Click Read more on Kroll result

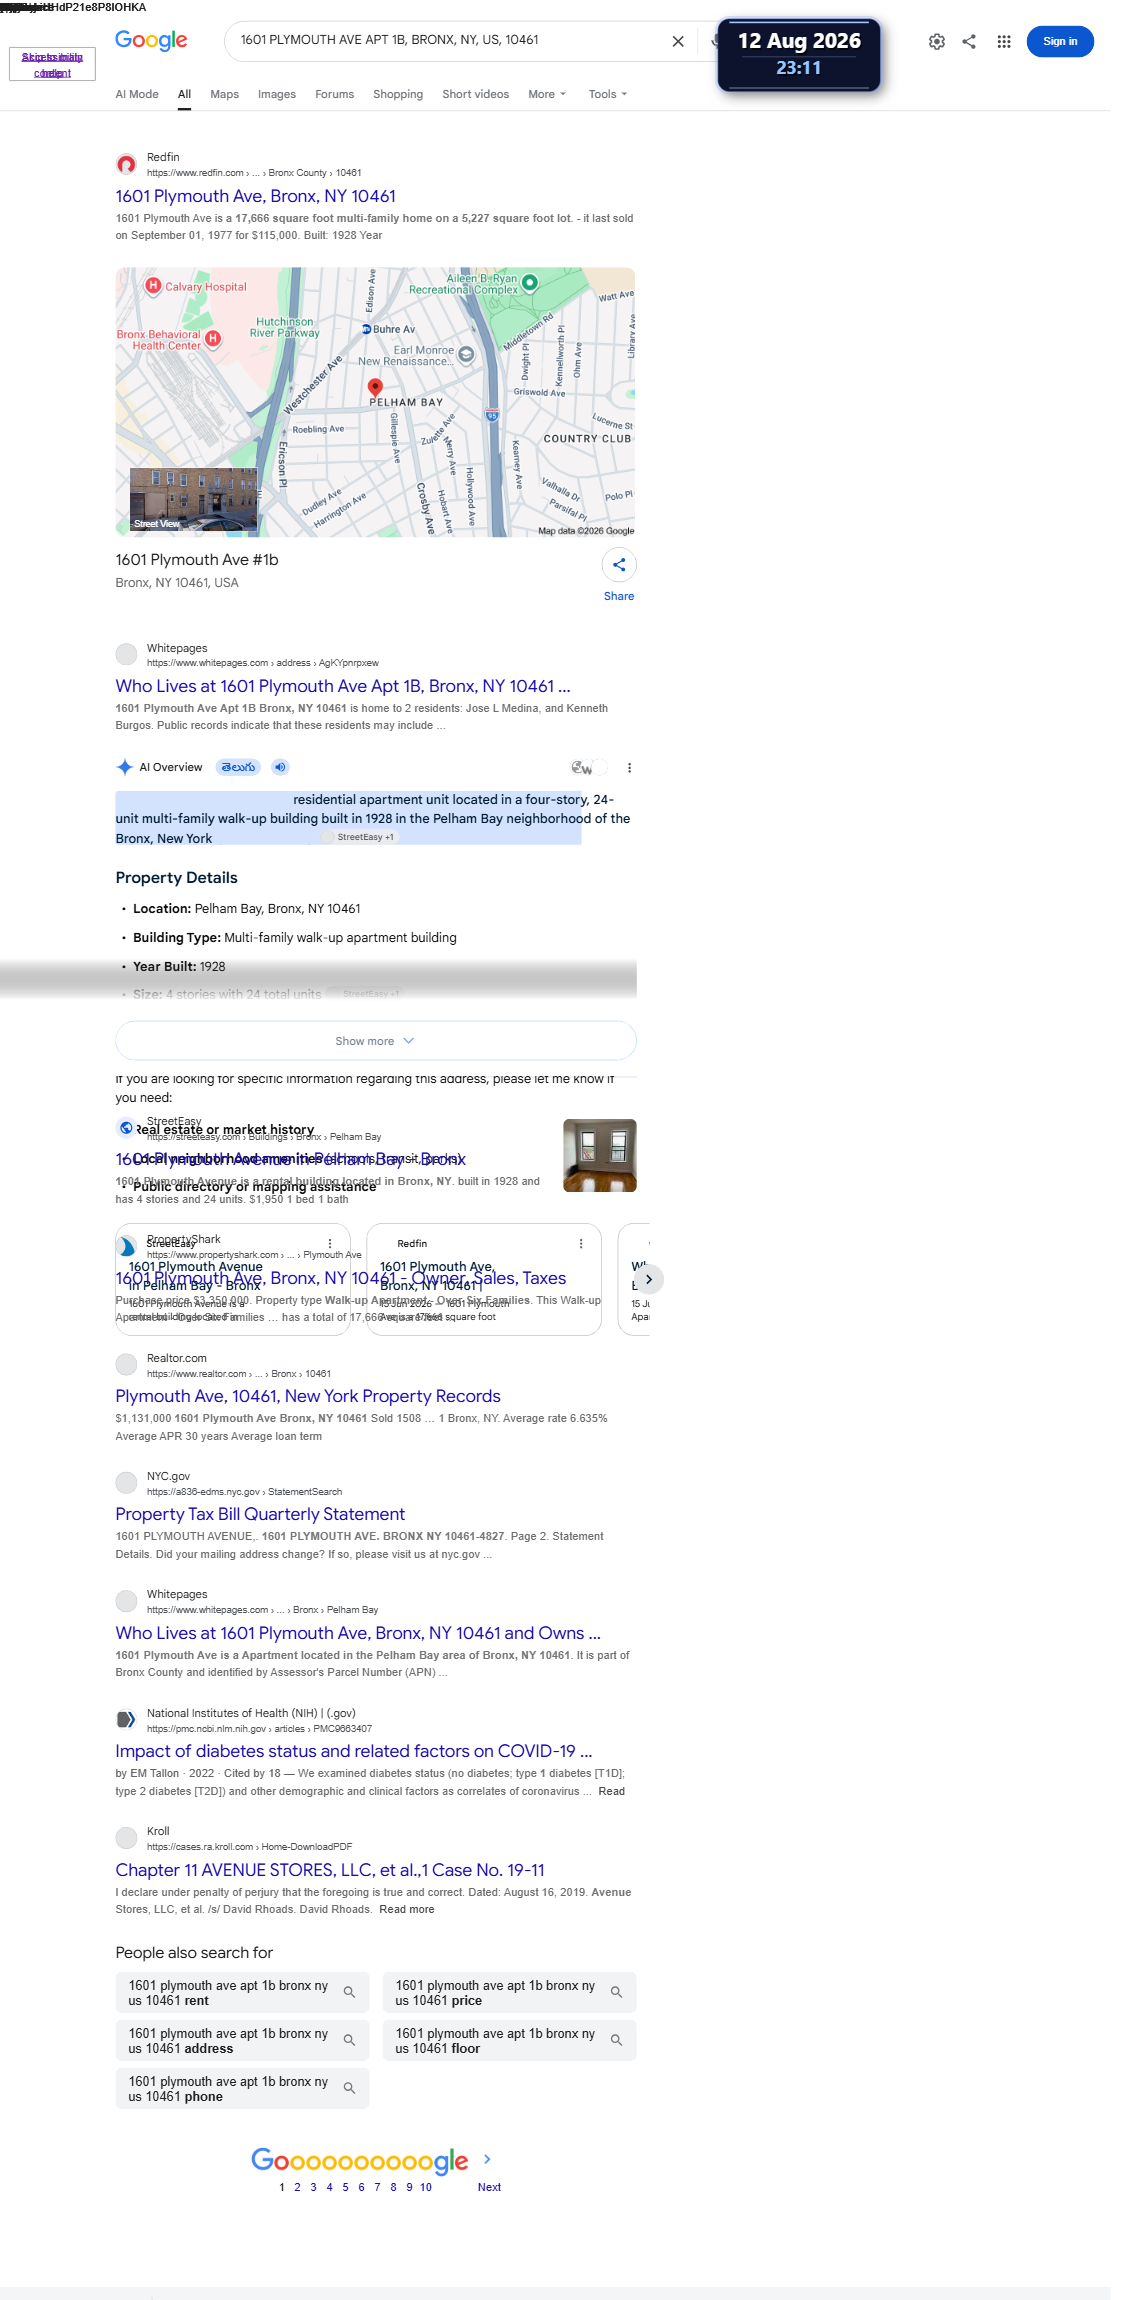click(x=407, y=1909)
